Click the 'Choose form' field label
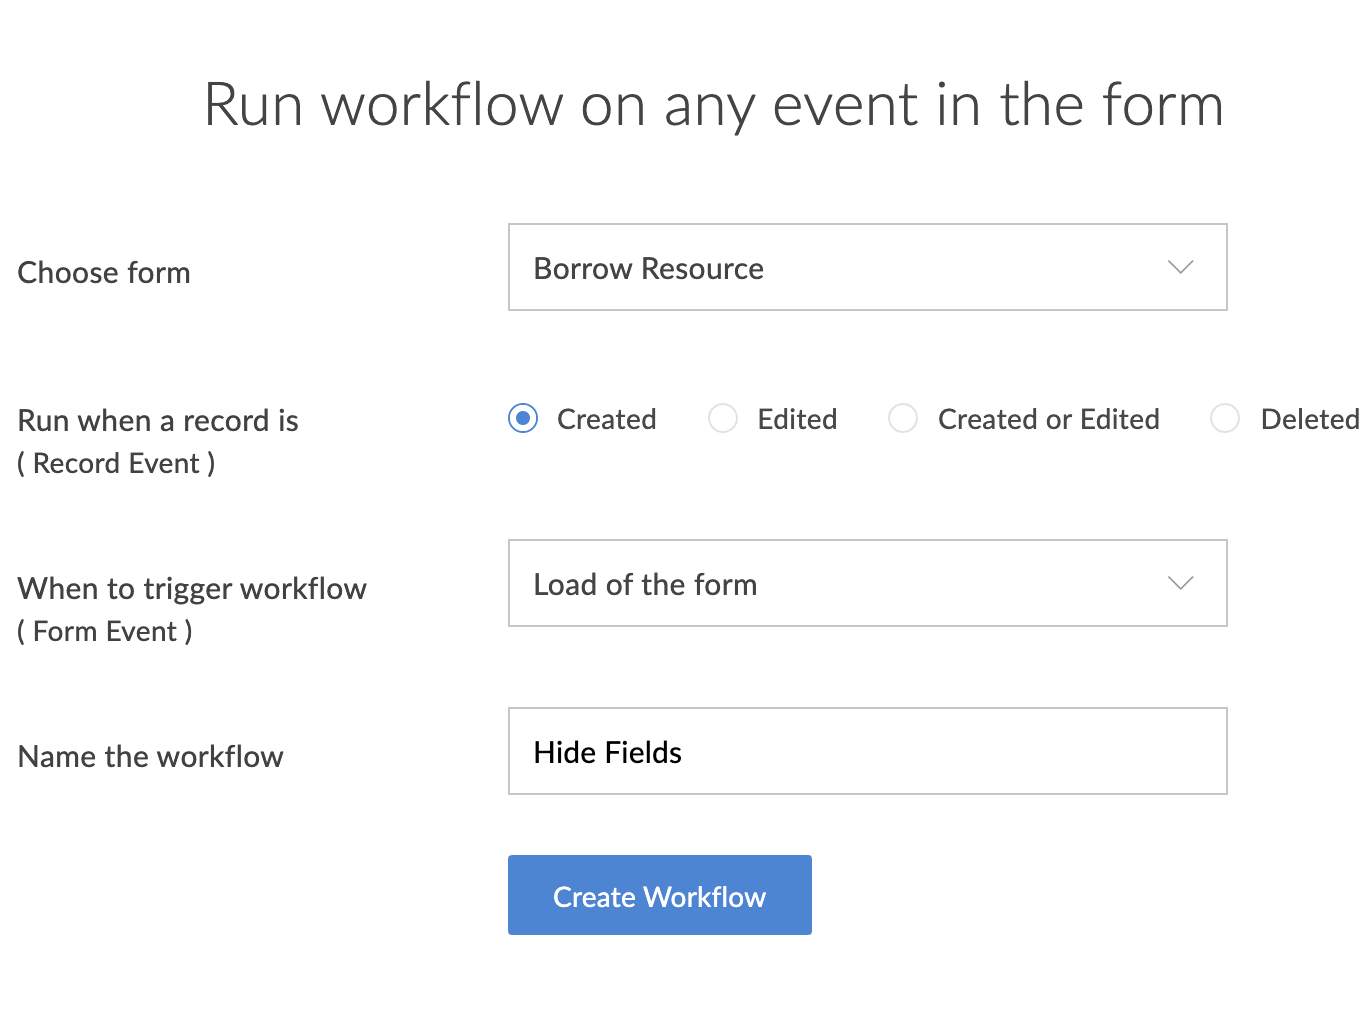The image size is (1370, 1014). pyautogui.click(x=104, y=273)
